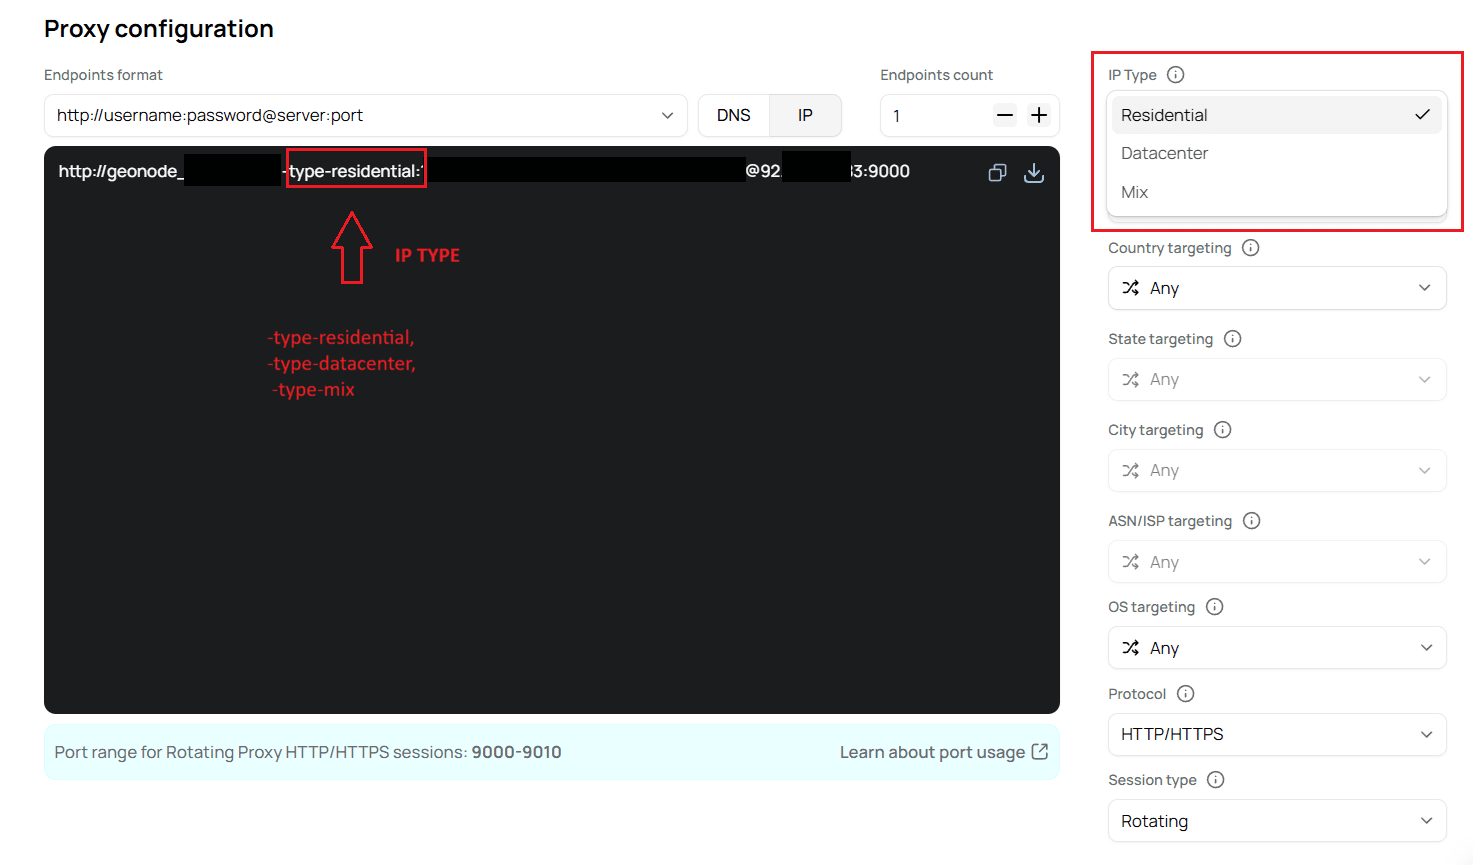
Task: Click the port range 9000-9010 text
Action: point(516,752)
